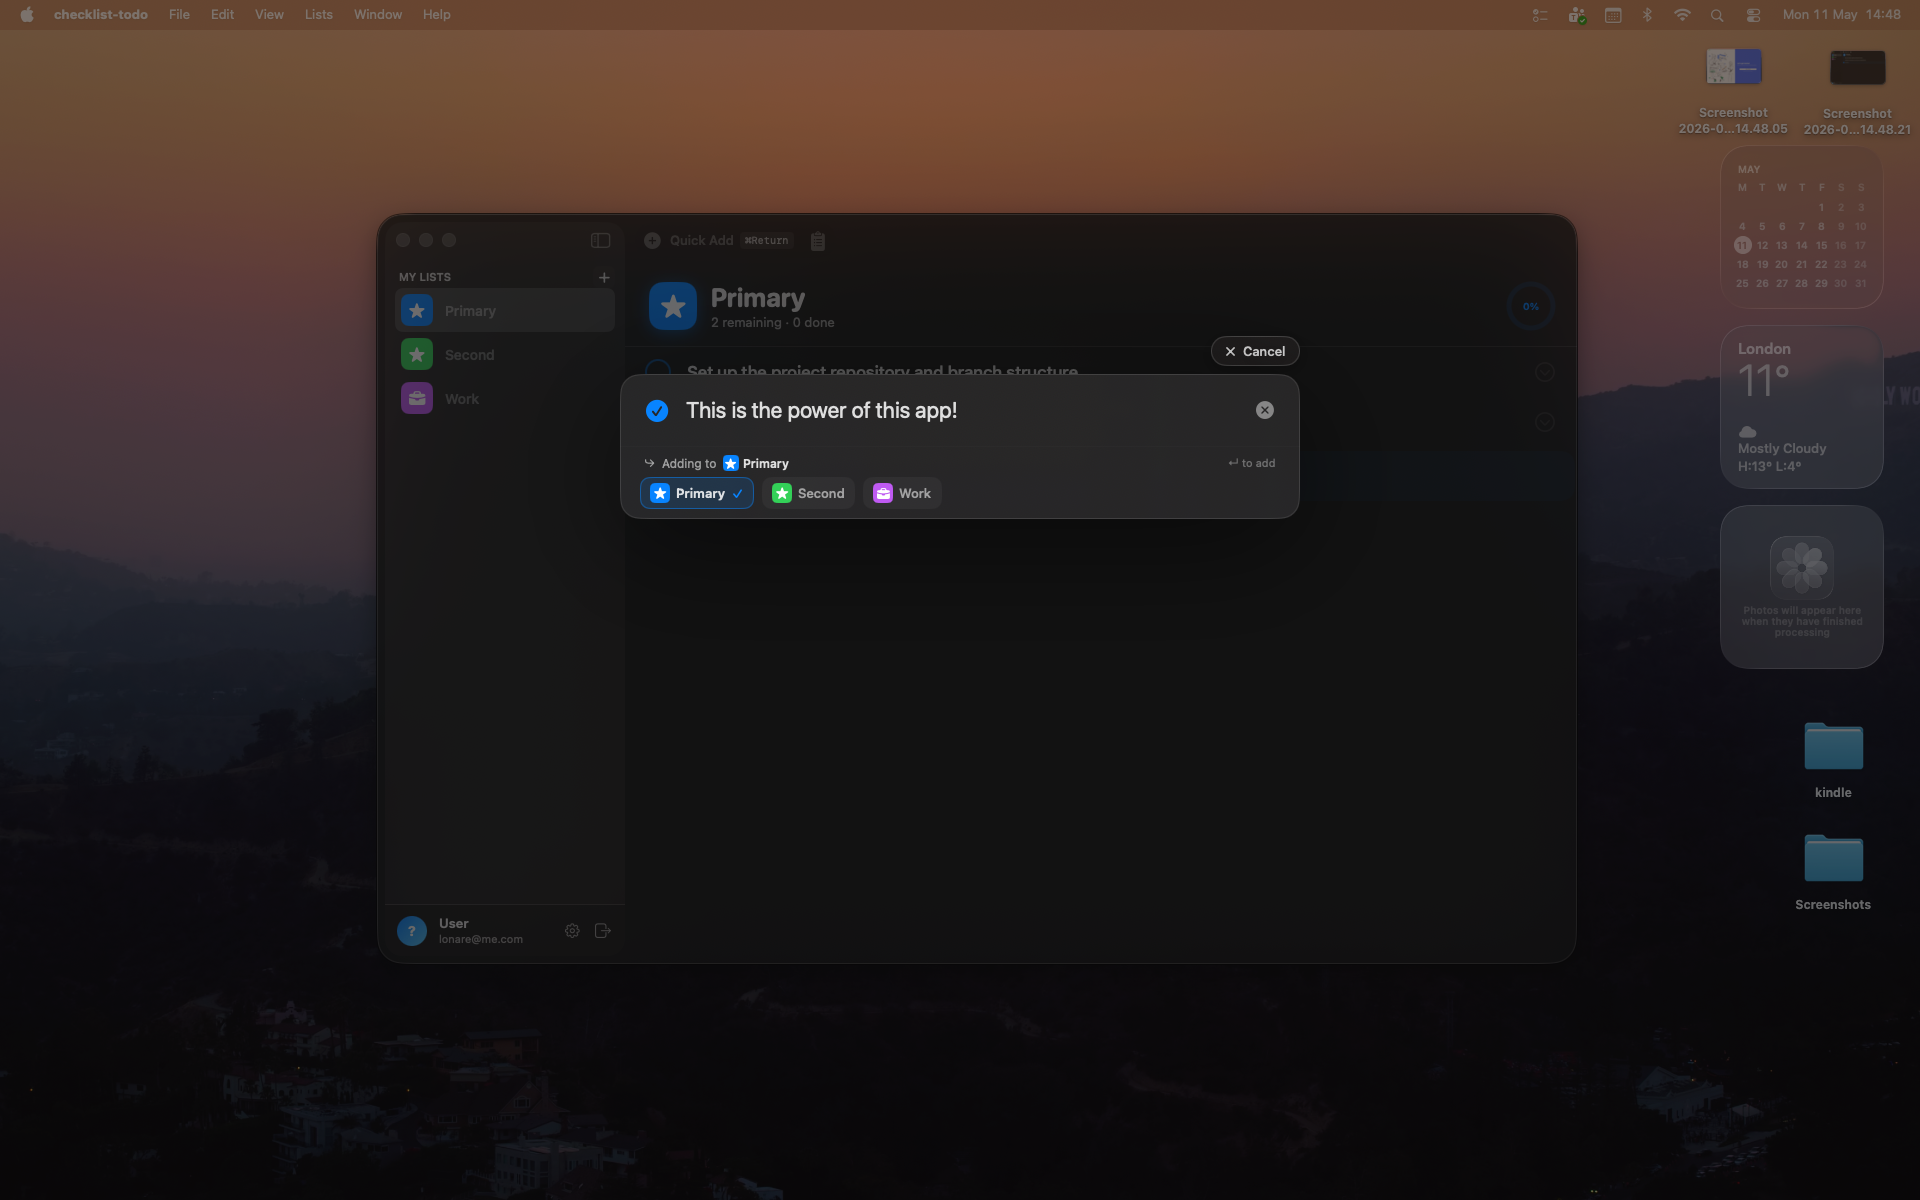Click the calendar icon in the menu bar
The image size is (1920, 1200).
pyautogui.click(x=1613, y=15)
